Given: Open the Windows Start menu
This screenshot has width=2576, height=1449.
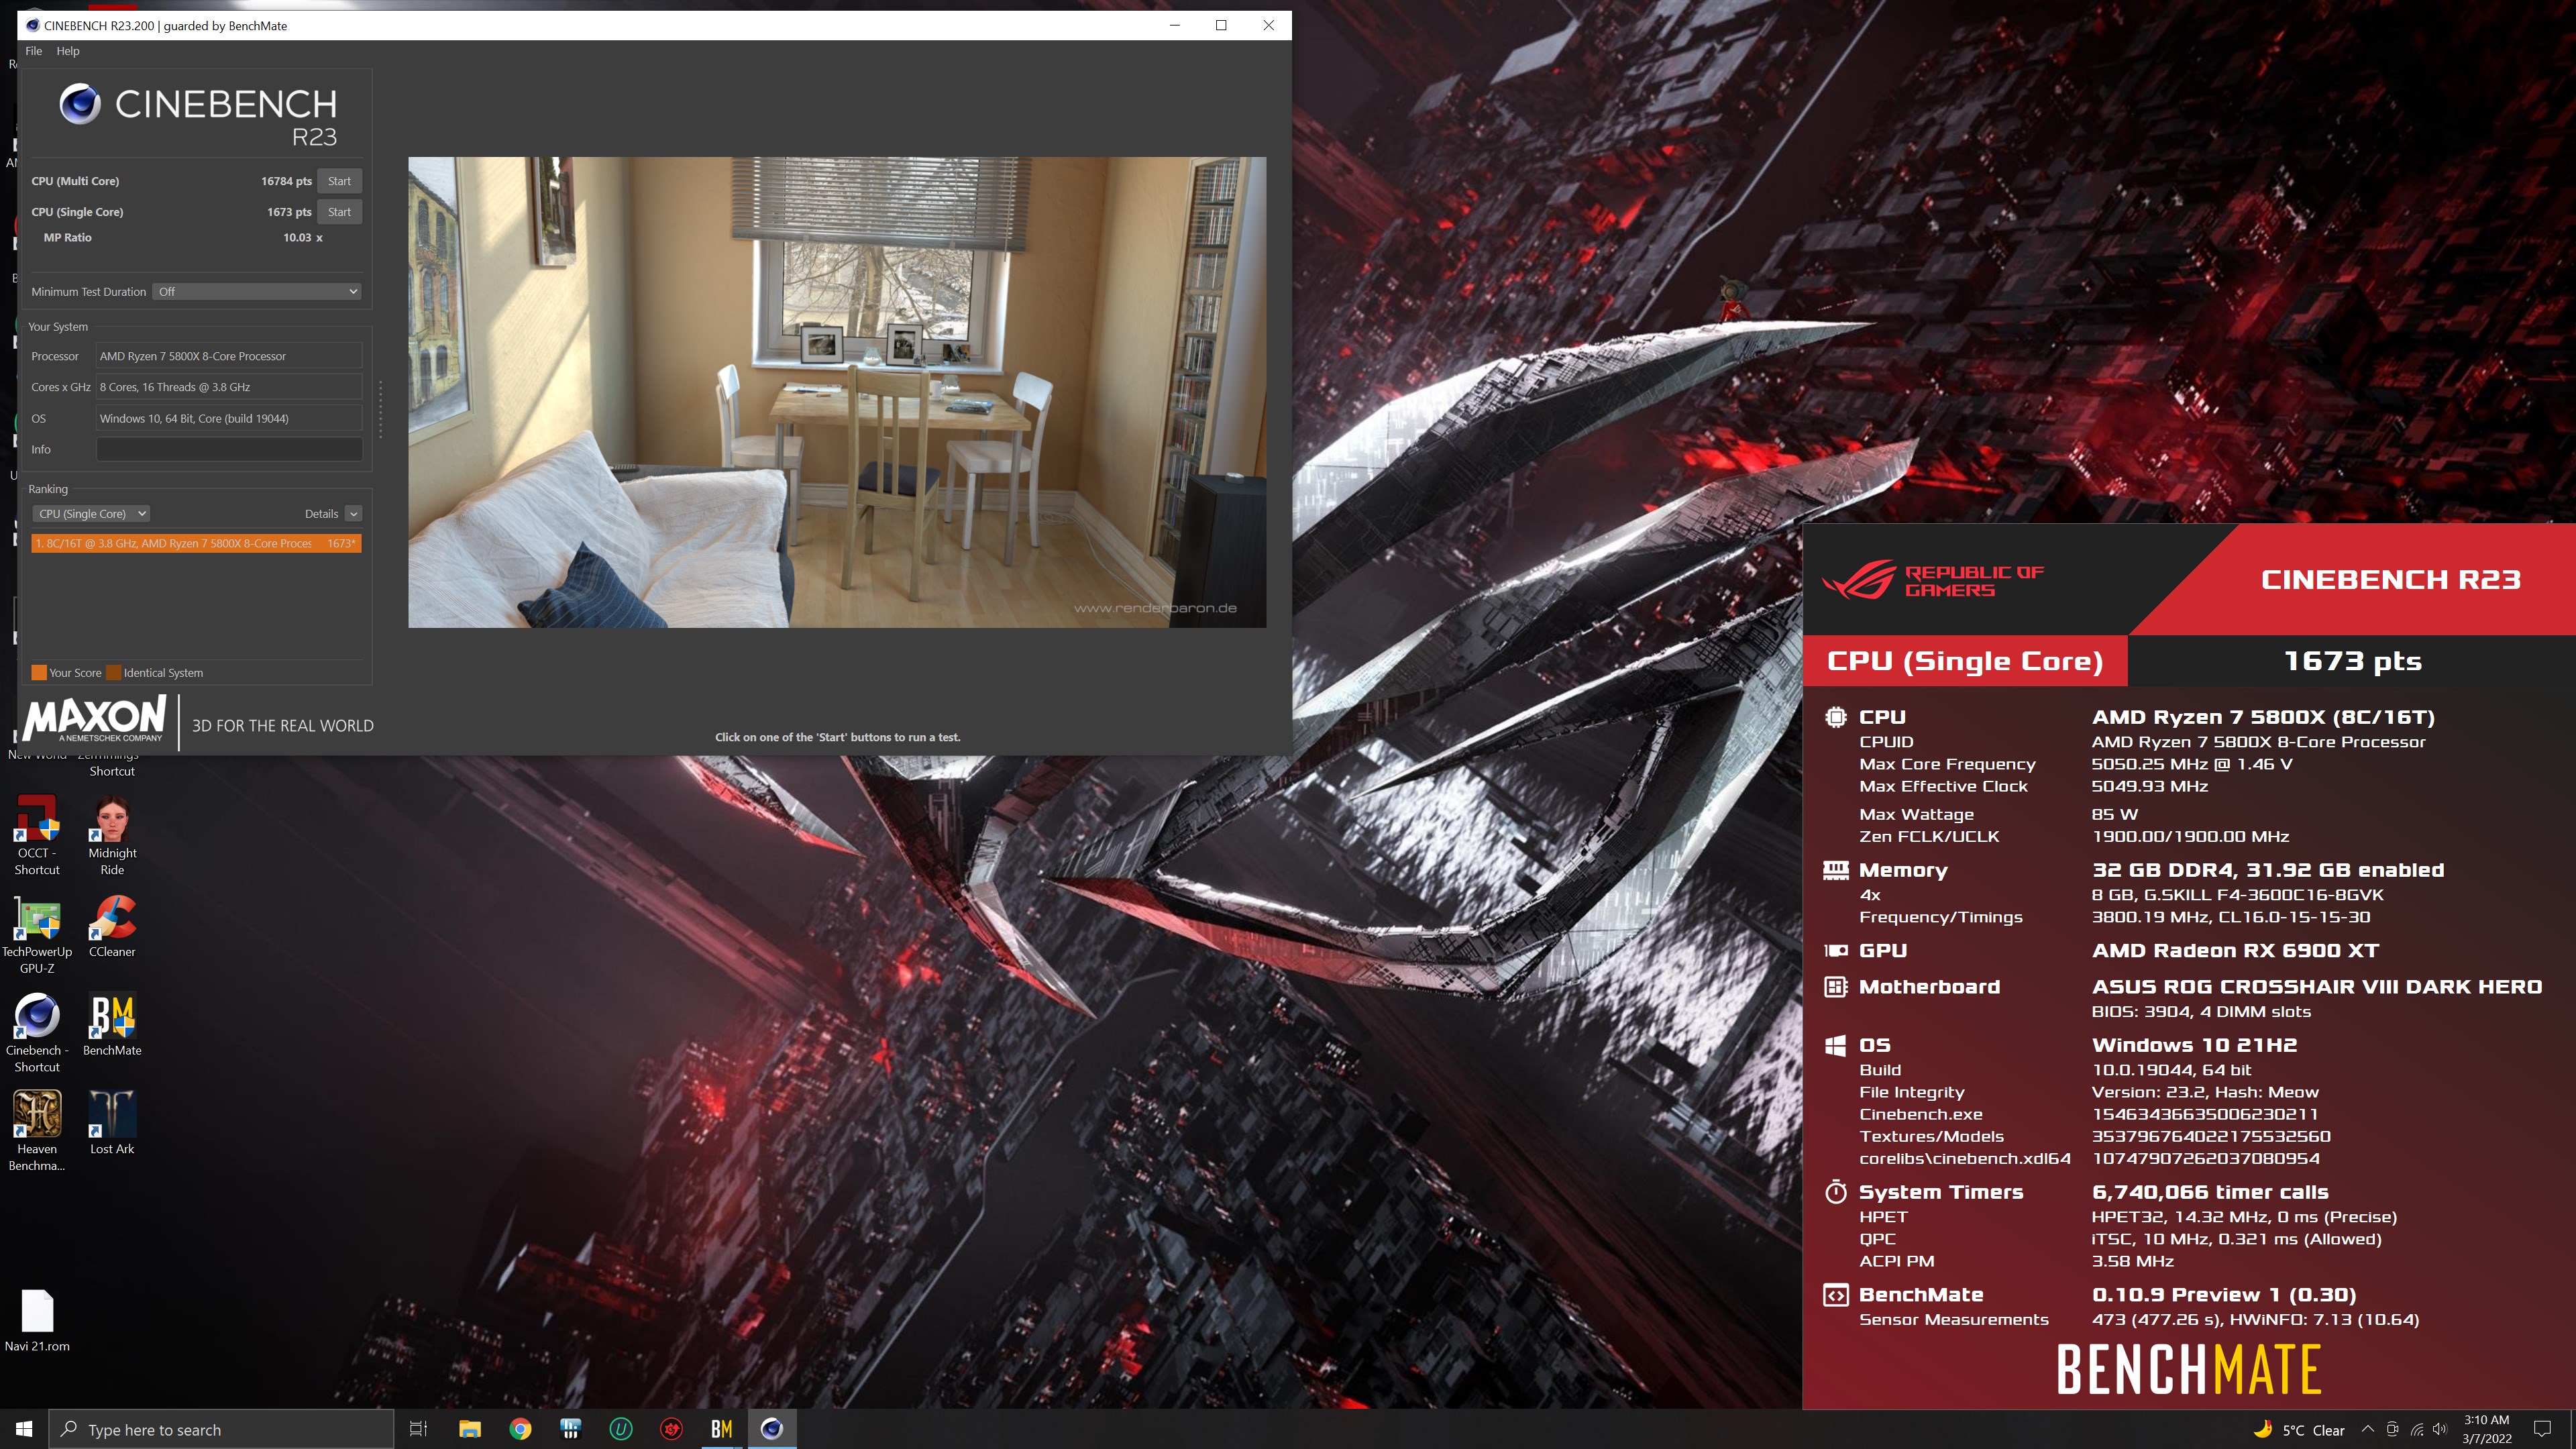Looking at the screenshot, I should click(24, 1429).
